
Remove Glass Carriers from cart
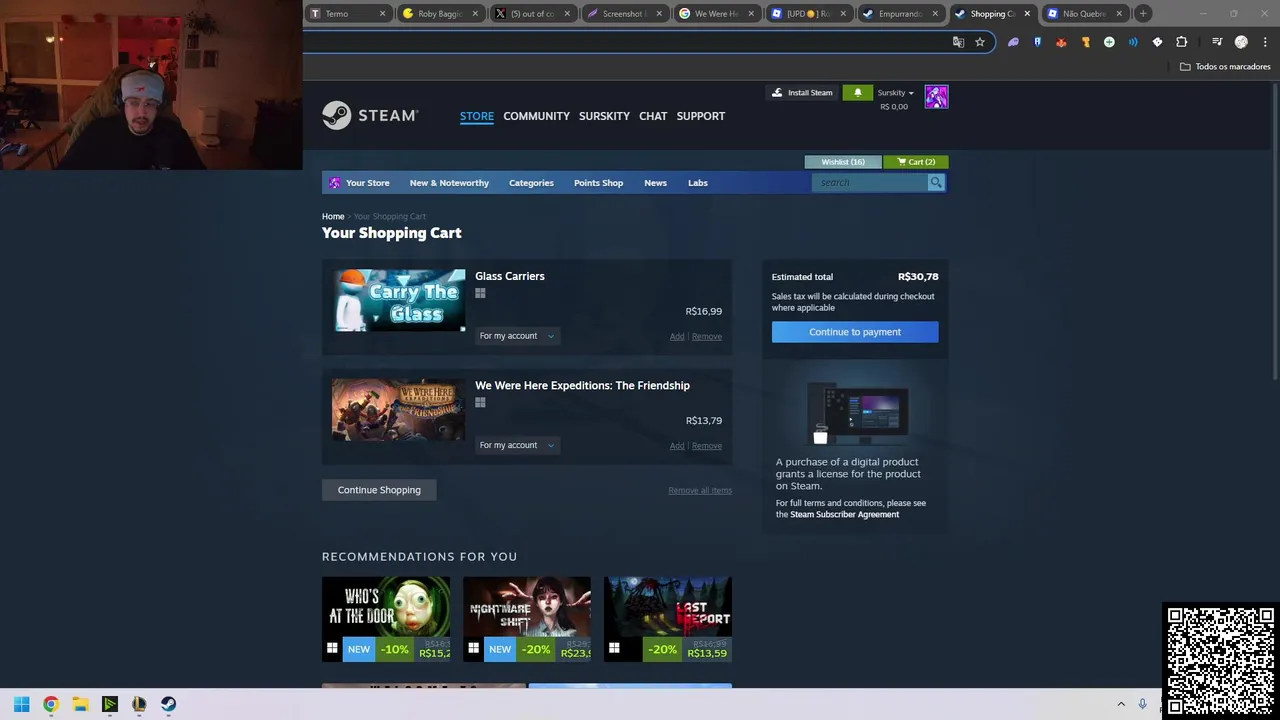click(x=706, y=337)
